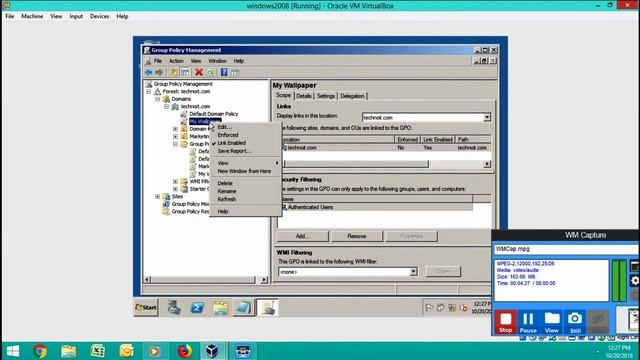The width and height of the screenshot is (640, 360).
Task: Open Chrome from the host taskbar
Action: 40,351
